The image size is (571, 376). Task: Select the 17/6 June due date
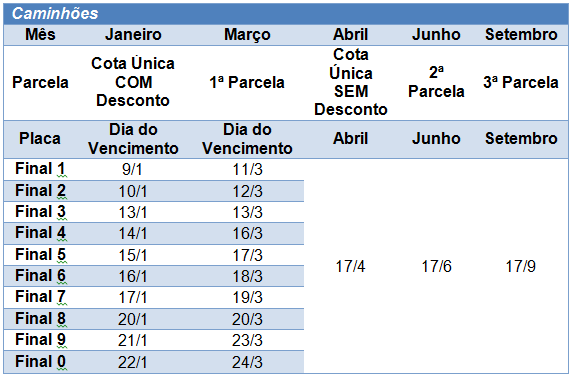pyautogui.click(x=436, y=266)
